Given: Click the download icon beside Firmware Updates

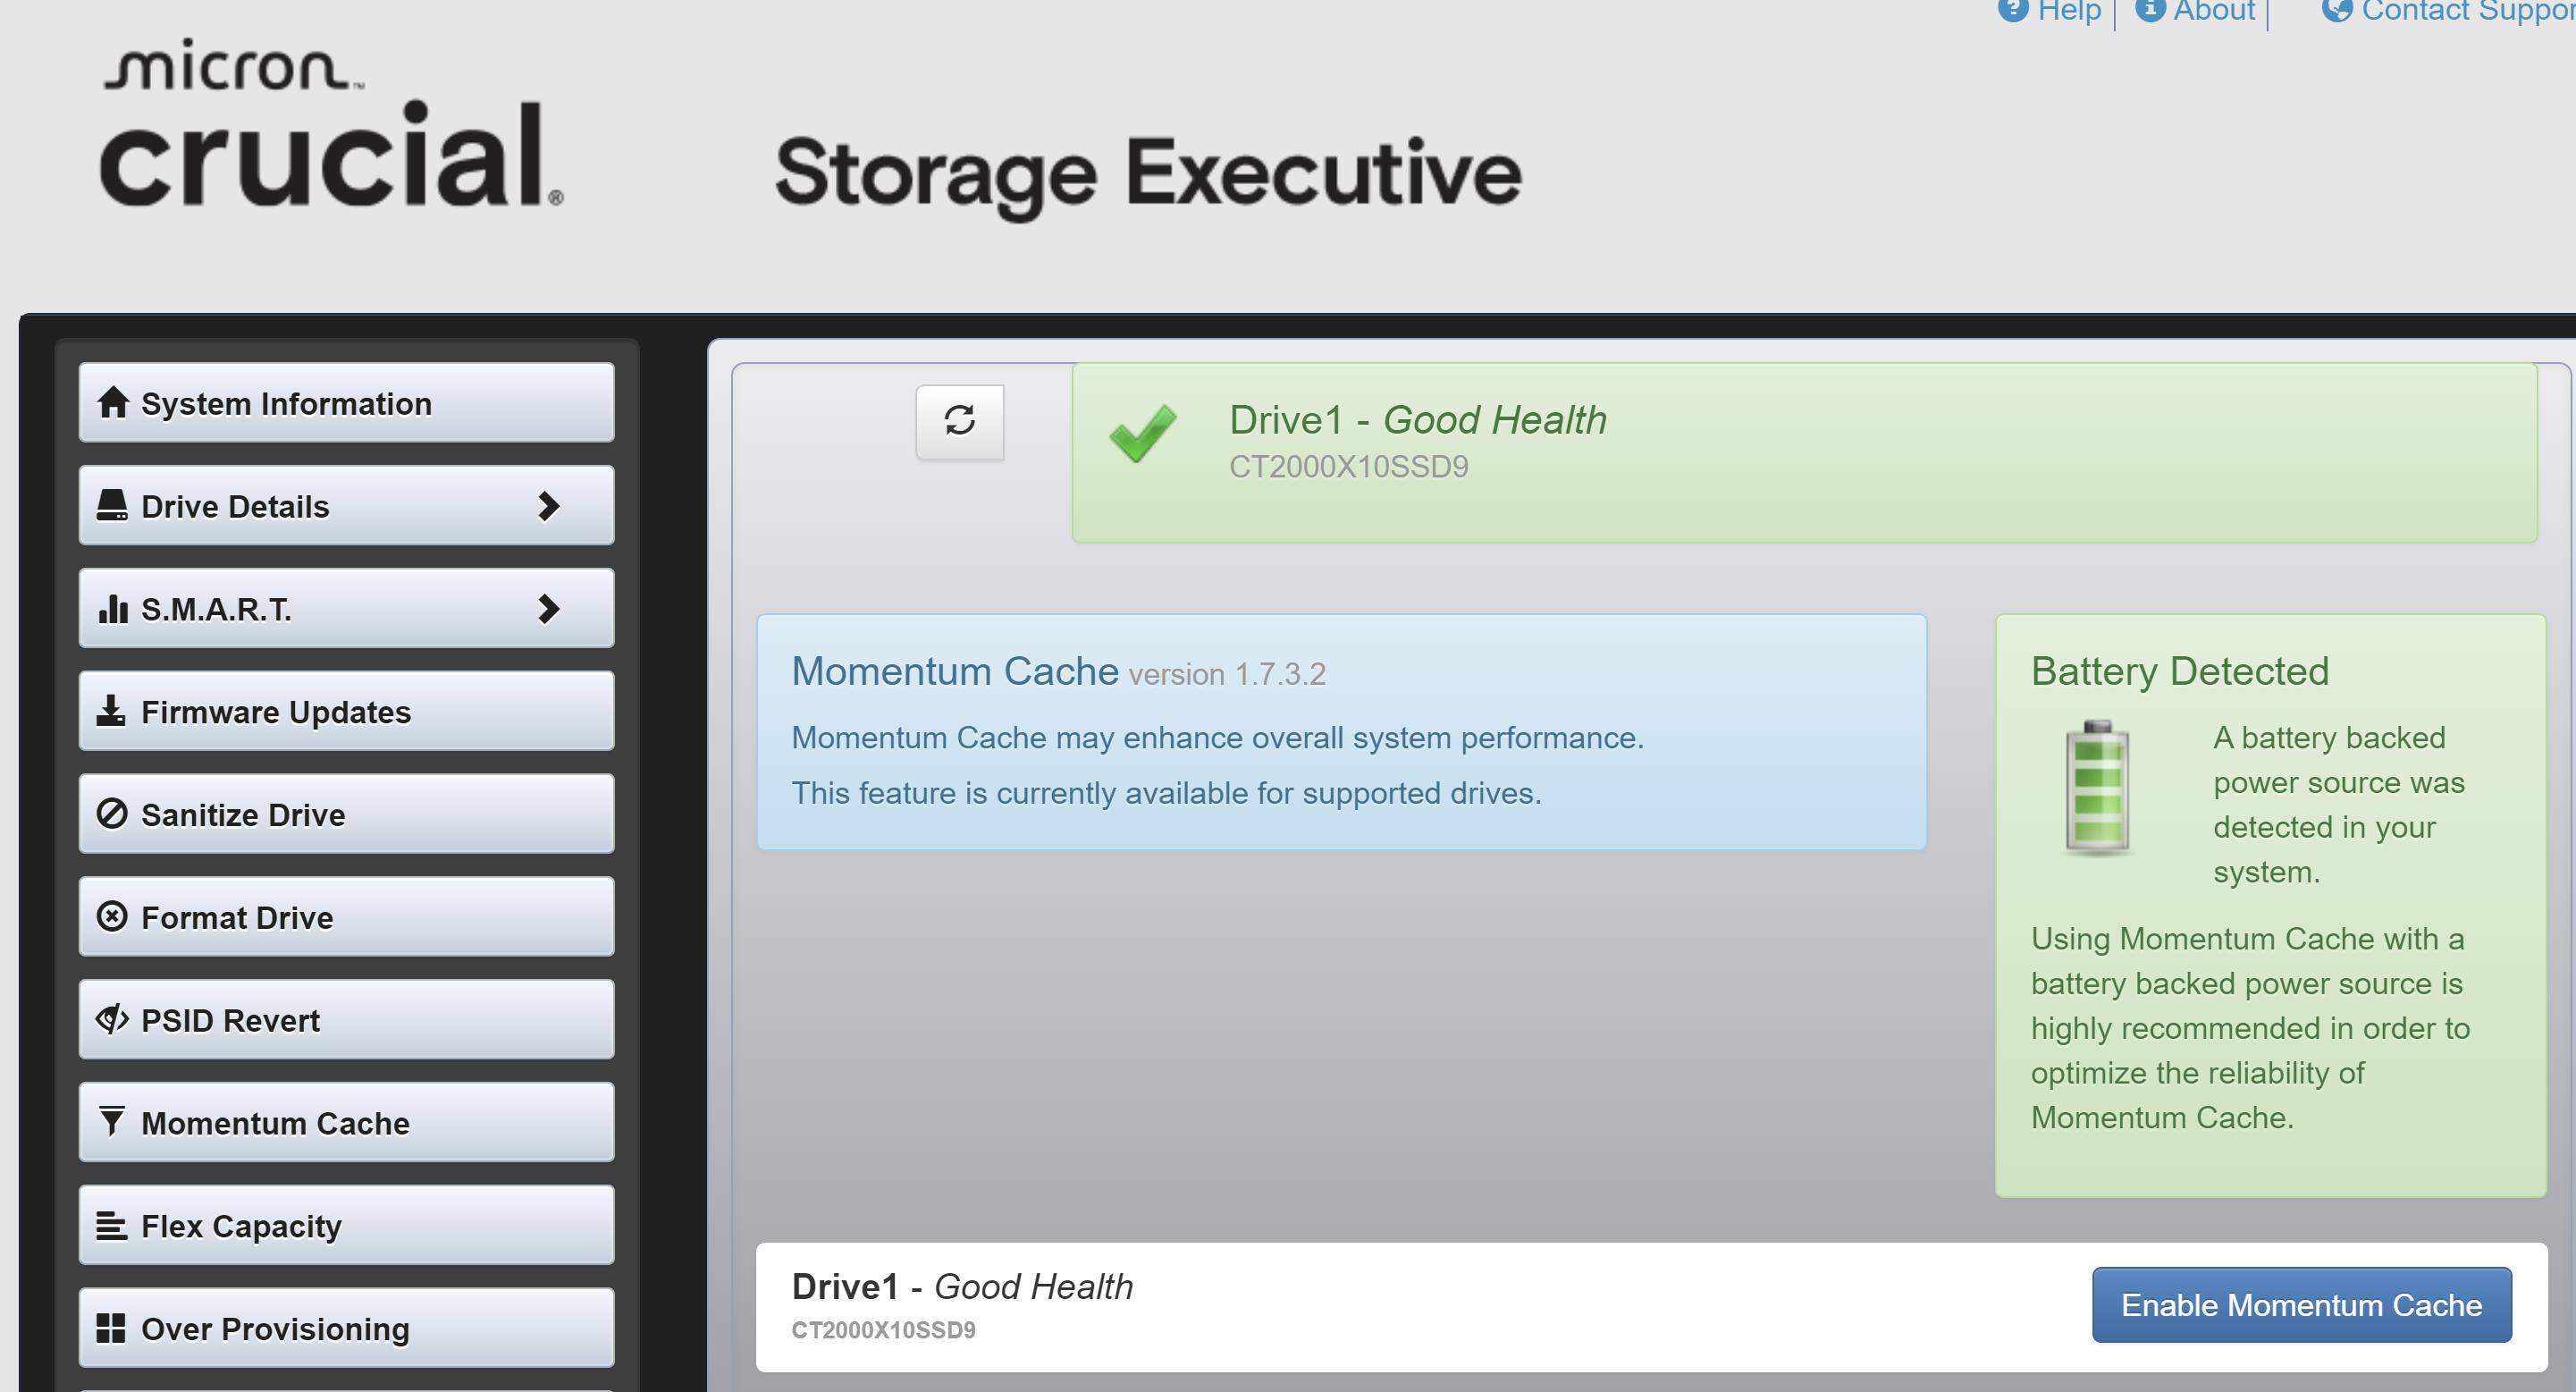Looking at the screenshot, I should [111, 711].
